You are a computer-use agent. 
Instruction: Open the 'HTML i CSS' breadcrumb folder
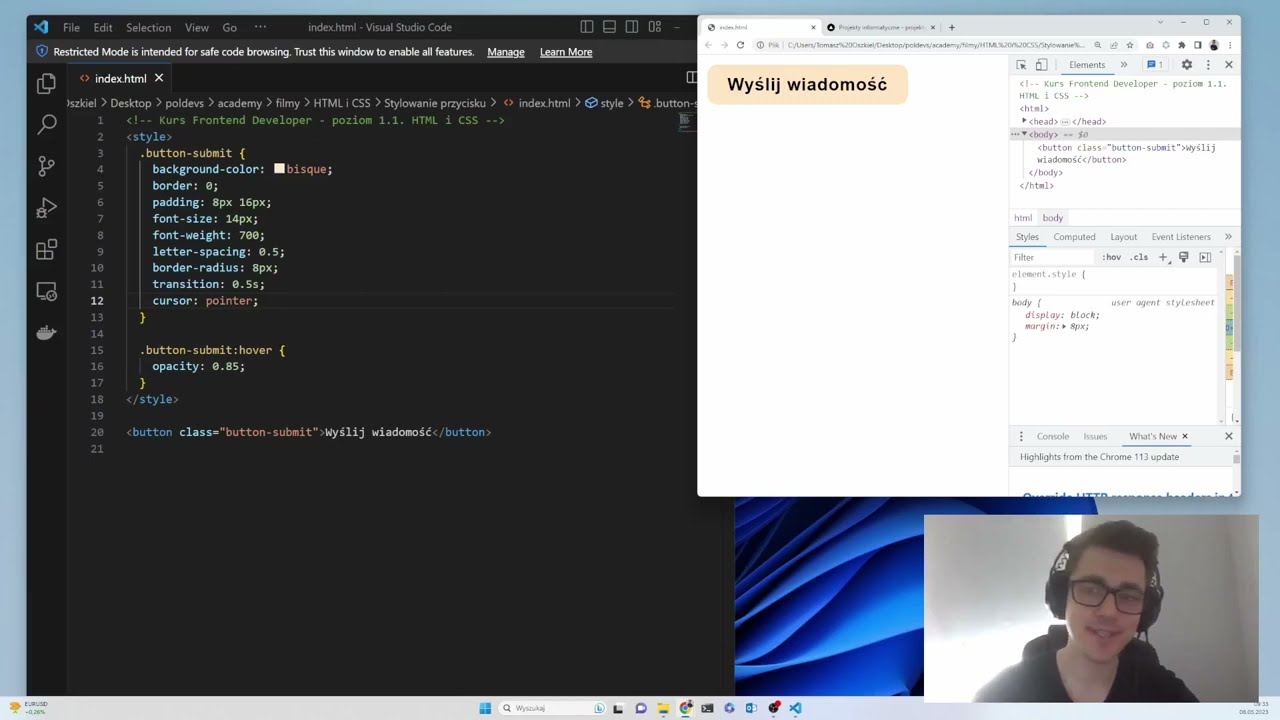342,103
